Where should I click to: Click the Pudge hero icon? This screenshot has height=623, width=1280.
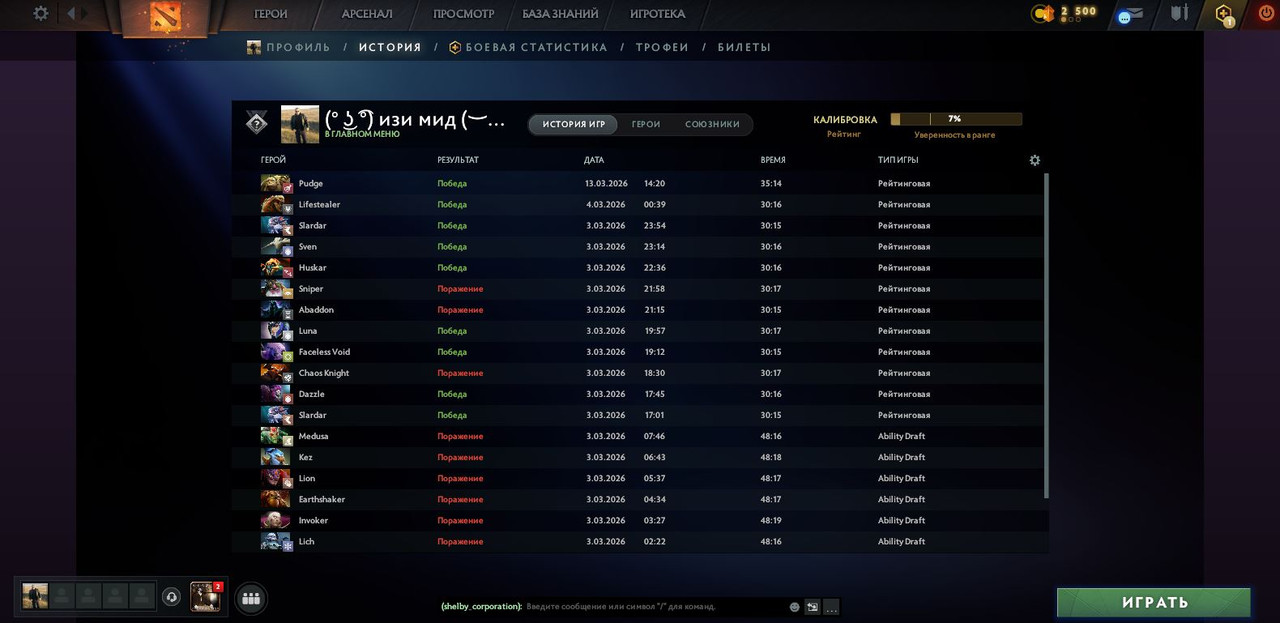click(276, 183)
